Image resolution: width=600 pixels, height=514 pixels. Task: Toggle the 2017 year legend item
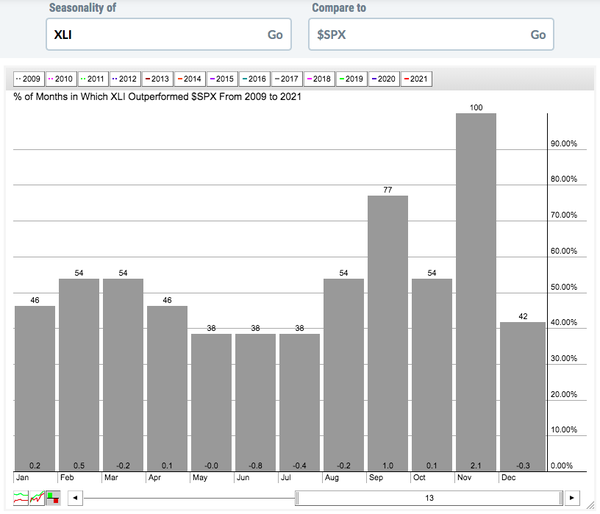(x=287, y=78)
